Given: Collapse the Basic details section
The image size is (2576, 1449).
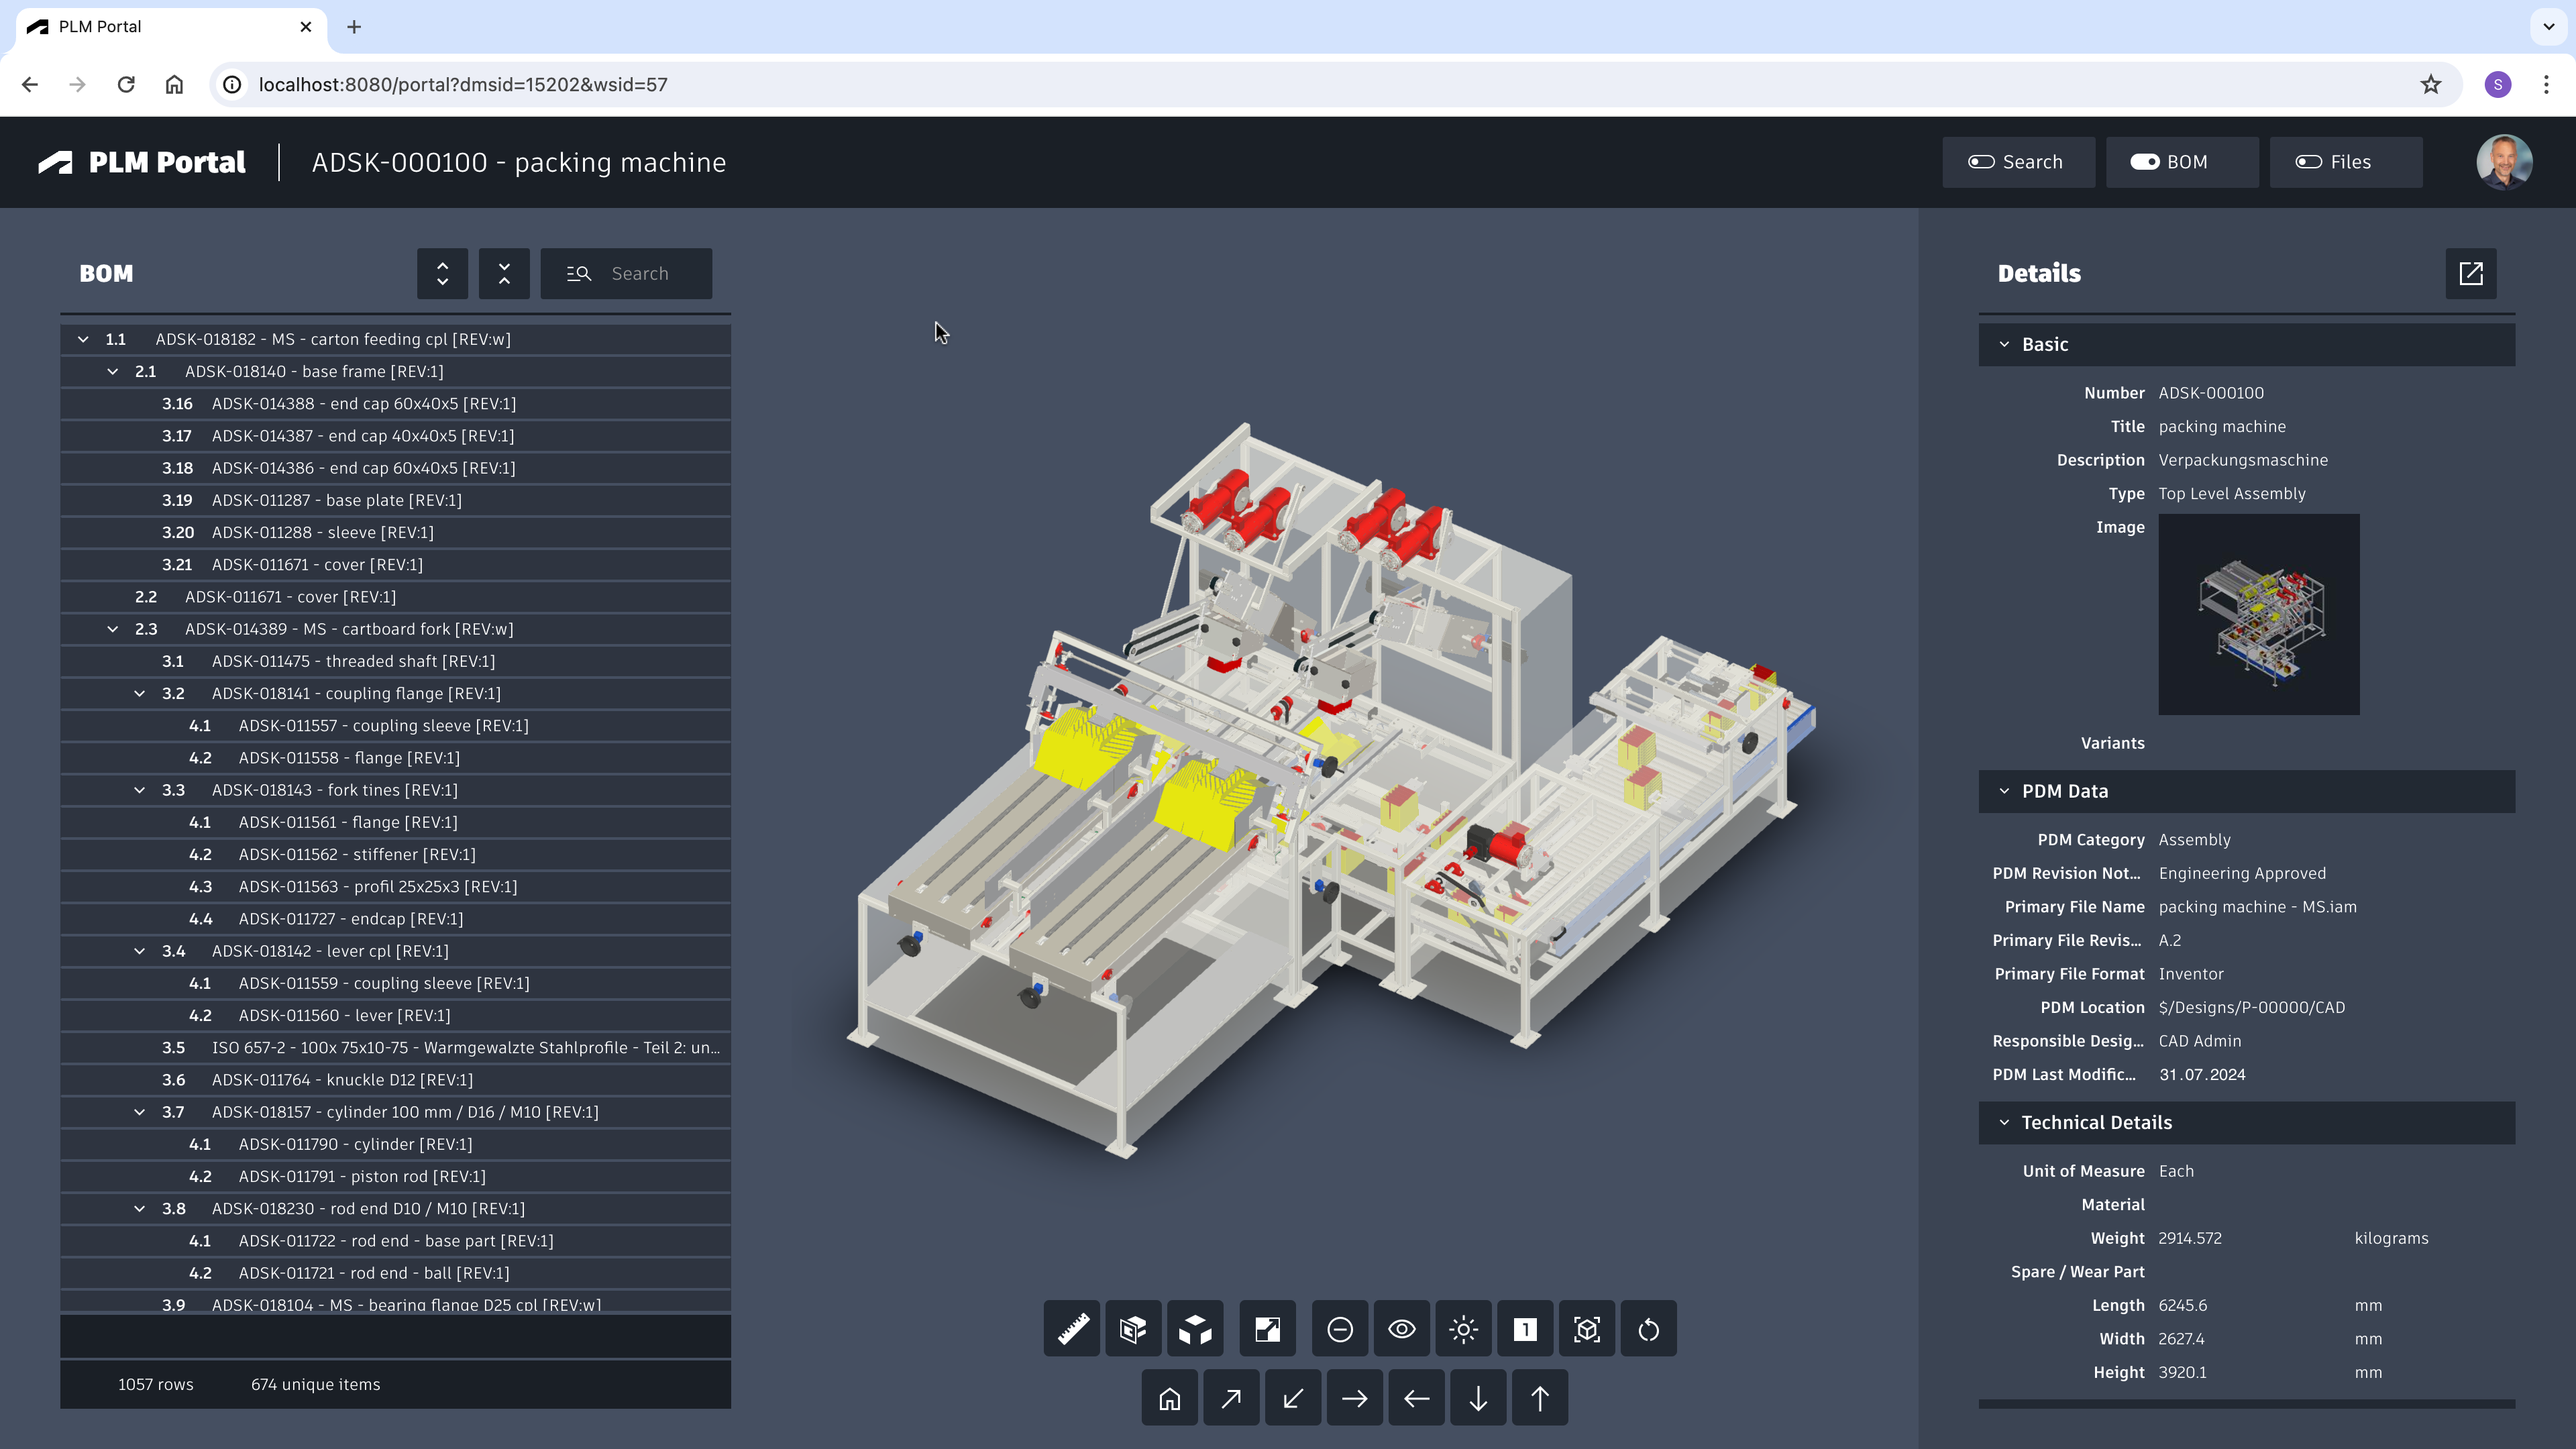Looking at the screenshot, I should pyautogui.click(x=2004, y=344).
